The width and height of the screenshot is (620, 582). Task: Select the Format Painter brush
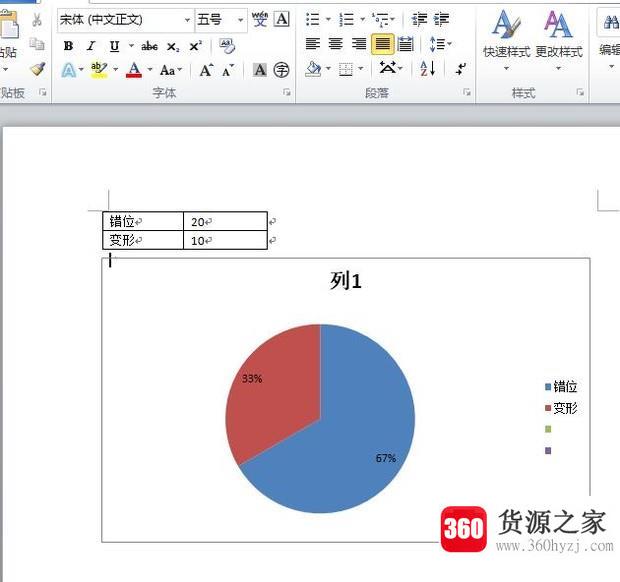38,69
